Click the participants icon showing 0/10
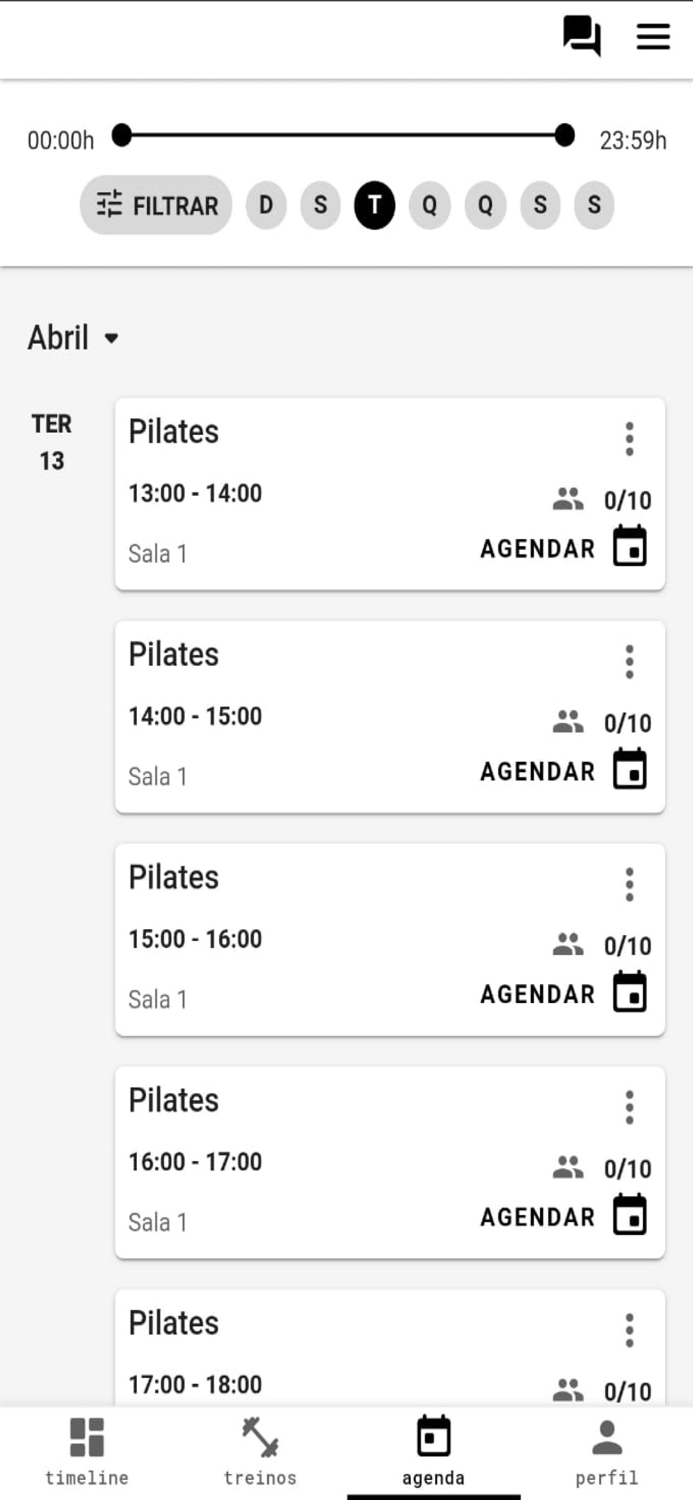Image resolution: width=693 pixels, height=1500 pixels. (567, 495)
